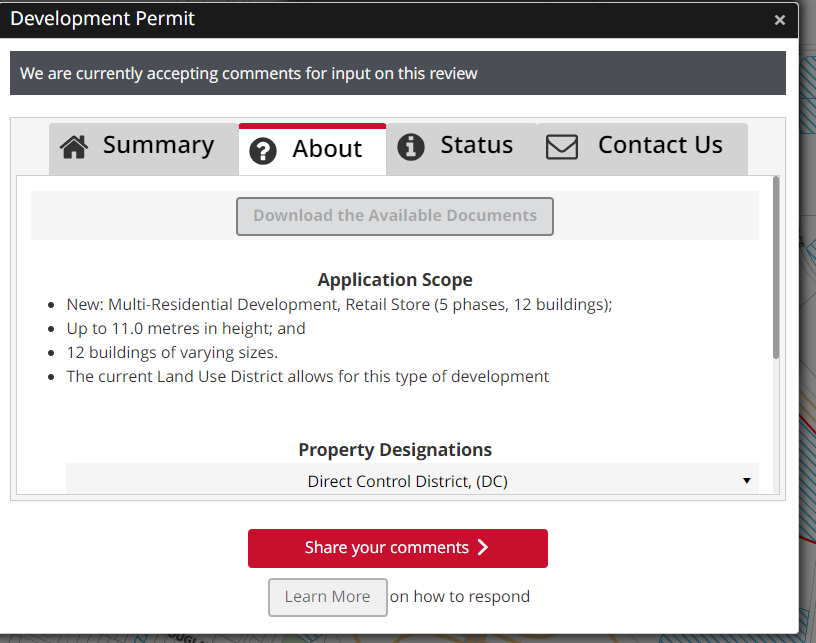The width and height of the screenshot is (816, 643).
Task: Close the Development Permit dialog
Action: tap(779, 20)
